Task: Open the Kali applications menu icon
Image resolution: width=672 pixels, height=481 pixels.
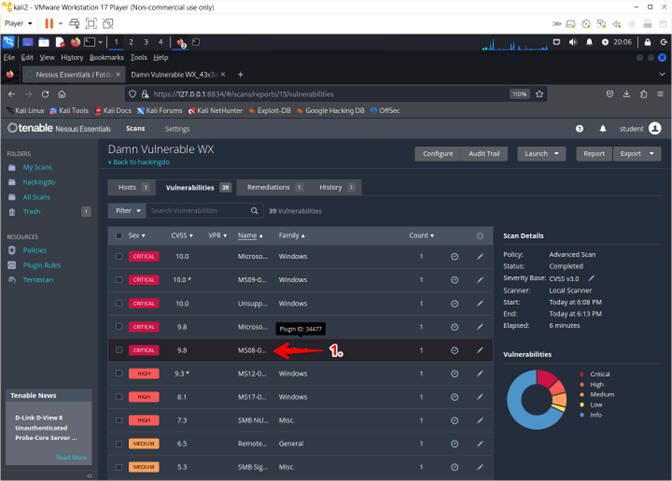Action: click(x=9, y=42)
